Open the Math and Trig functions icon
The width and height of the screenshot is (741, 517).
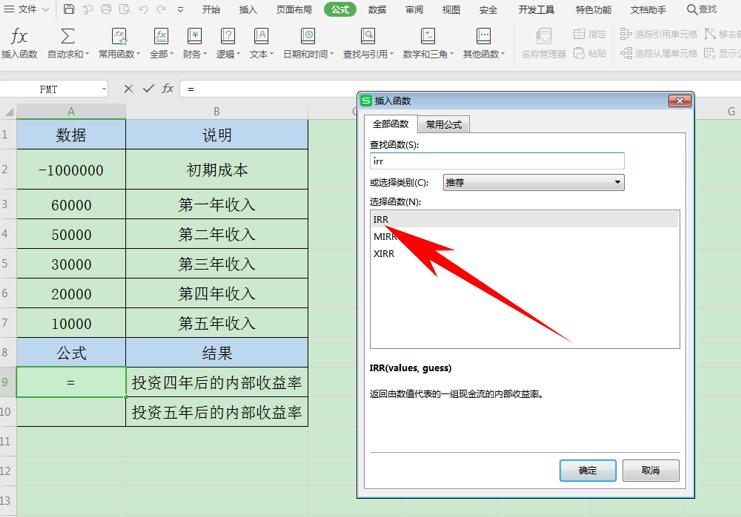pos(428,36)
